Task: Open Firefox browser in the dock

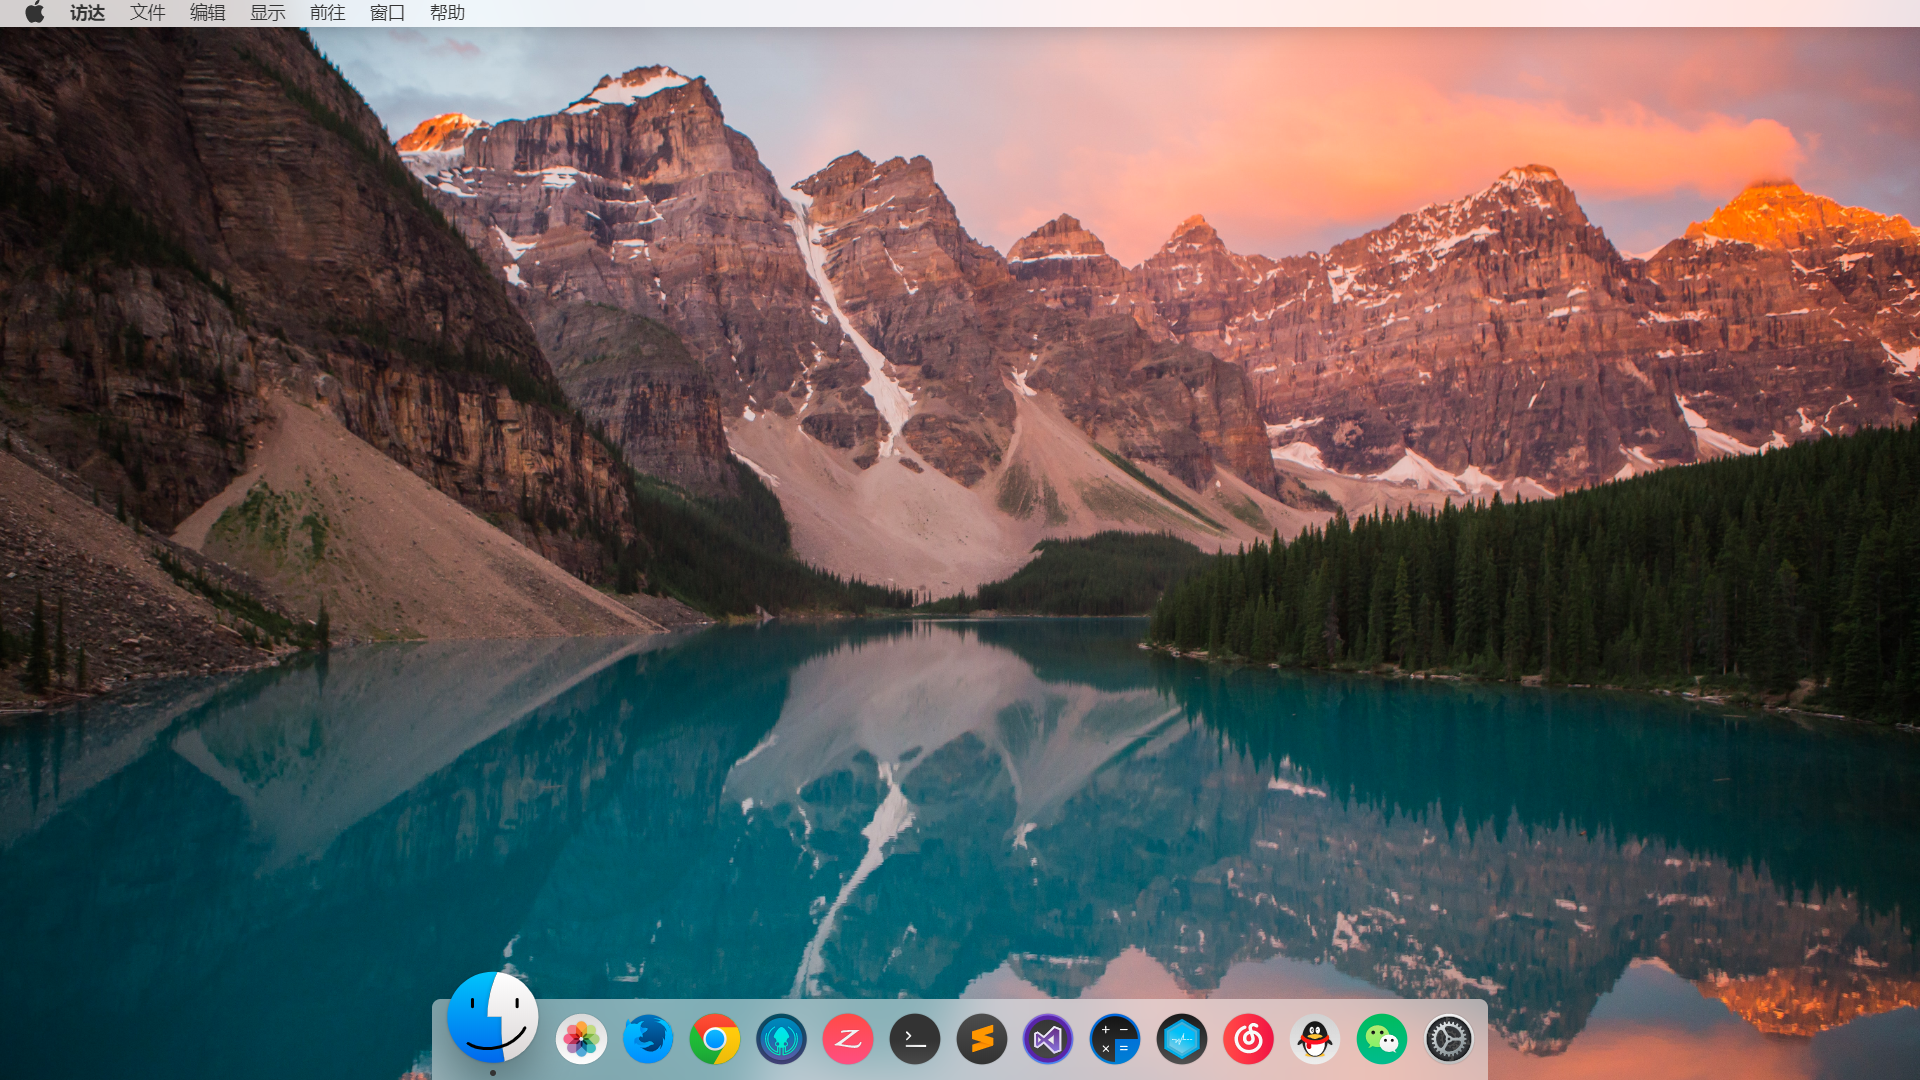Action: 648,1040
